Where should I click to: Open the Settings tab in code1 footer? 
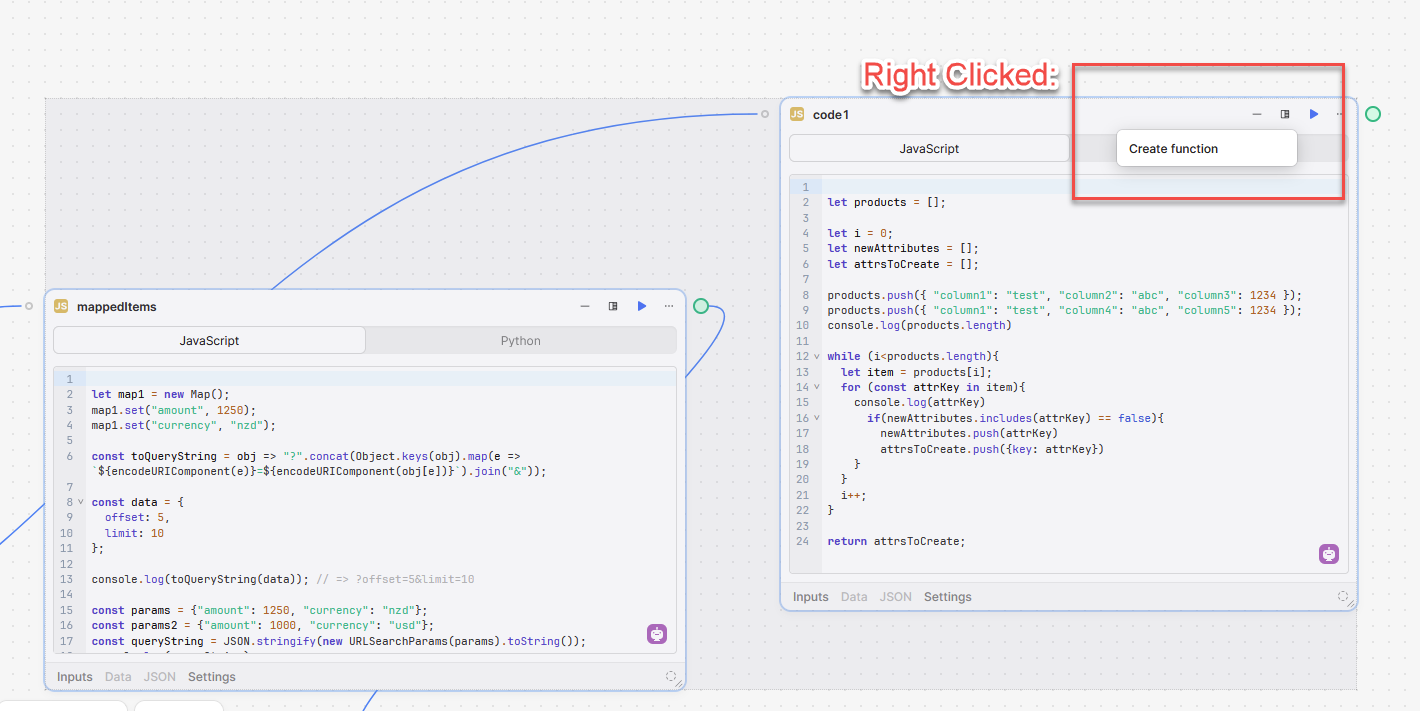point(947,597)
